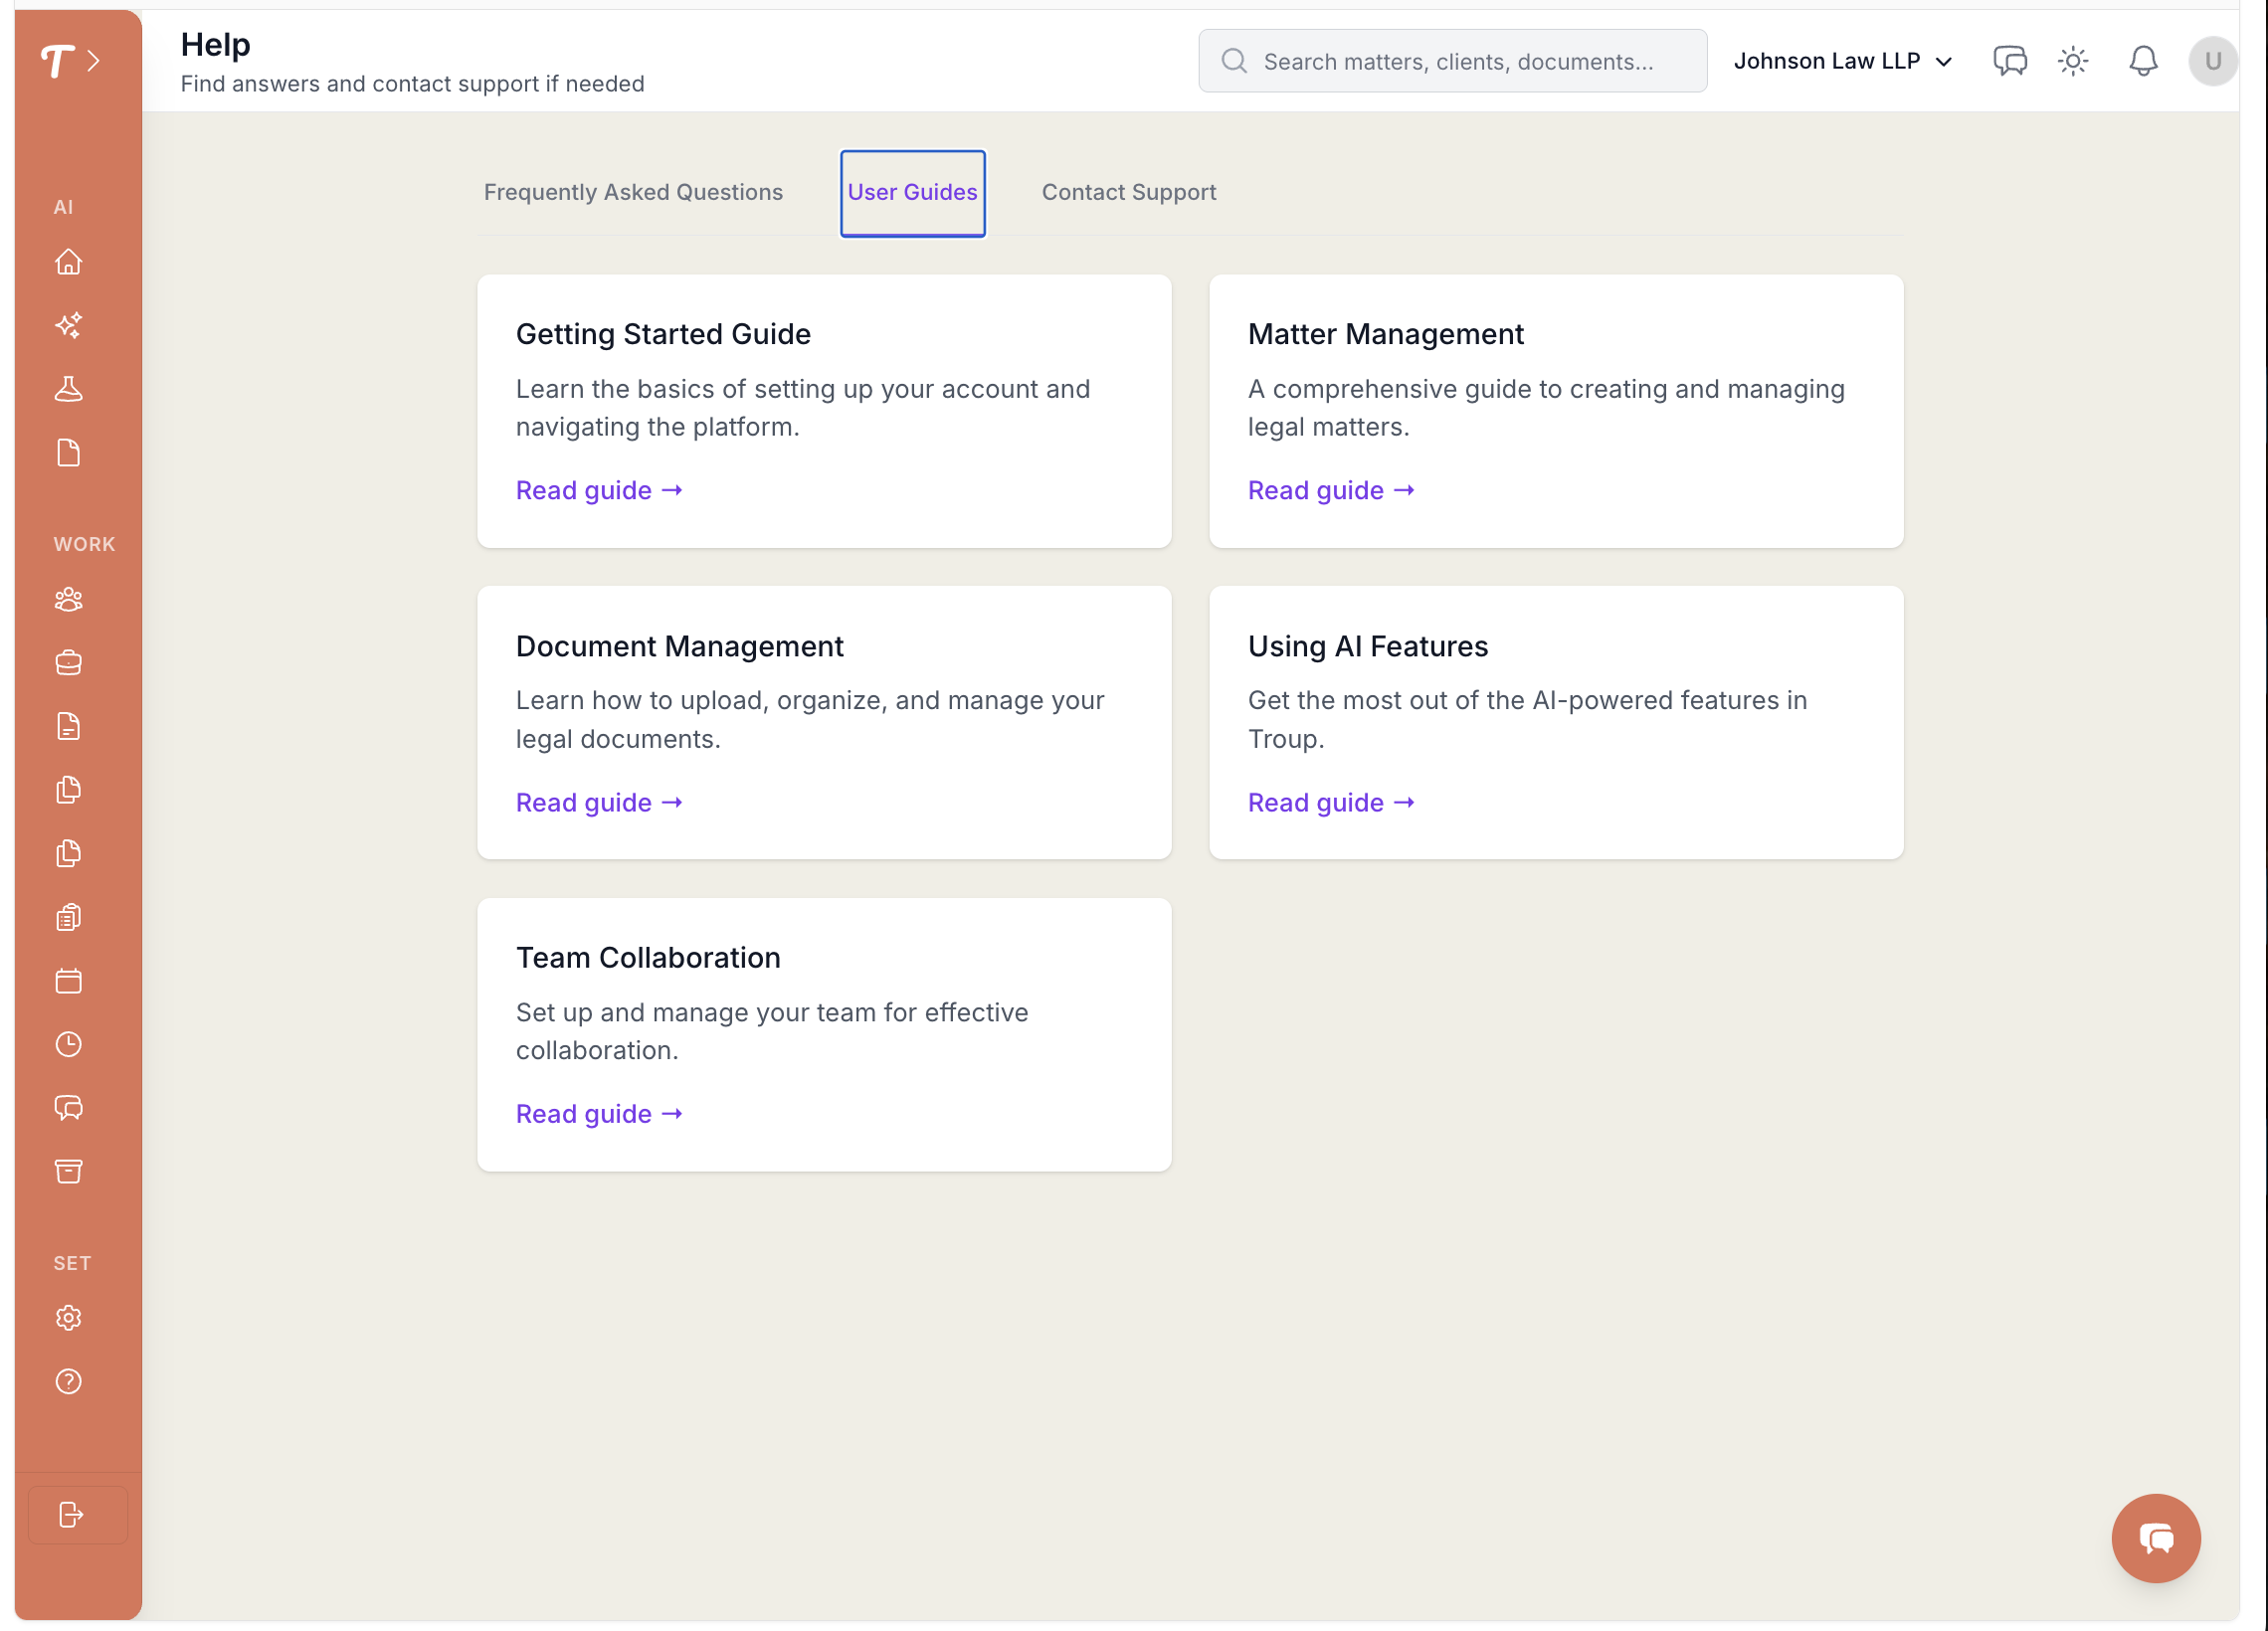2268x1631 pixels.
Task: Switch to Contact Support tab
Action: (1128, 192)
